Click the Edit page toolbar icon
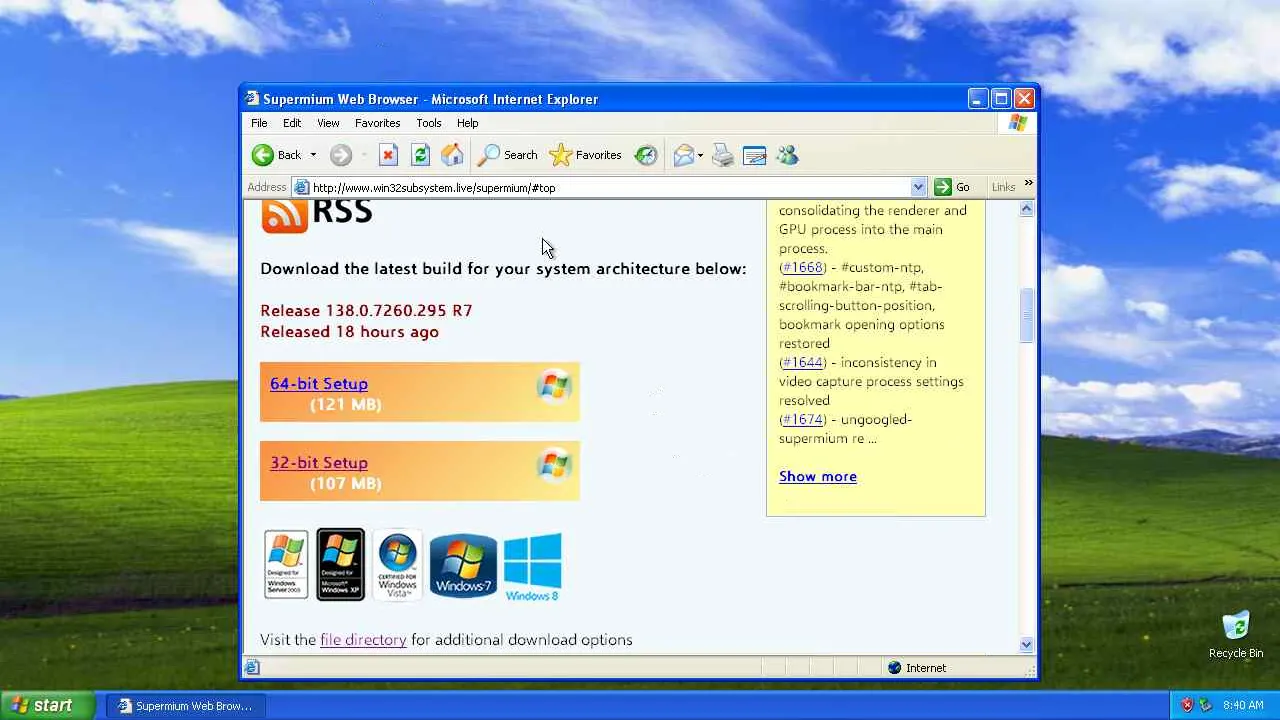The image size is (1280, 720). click(x=755, y=155)
